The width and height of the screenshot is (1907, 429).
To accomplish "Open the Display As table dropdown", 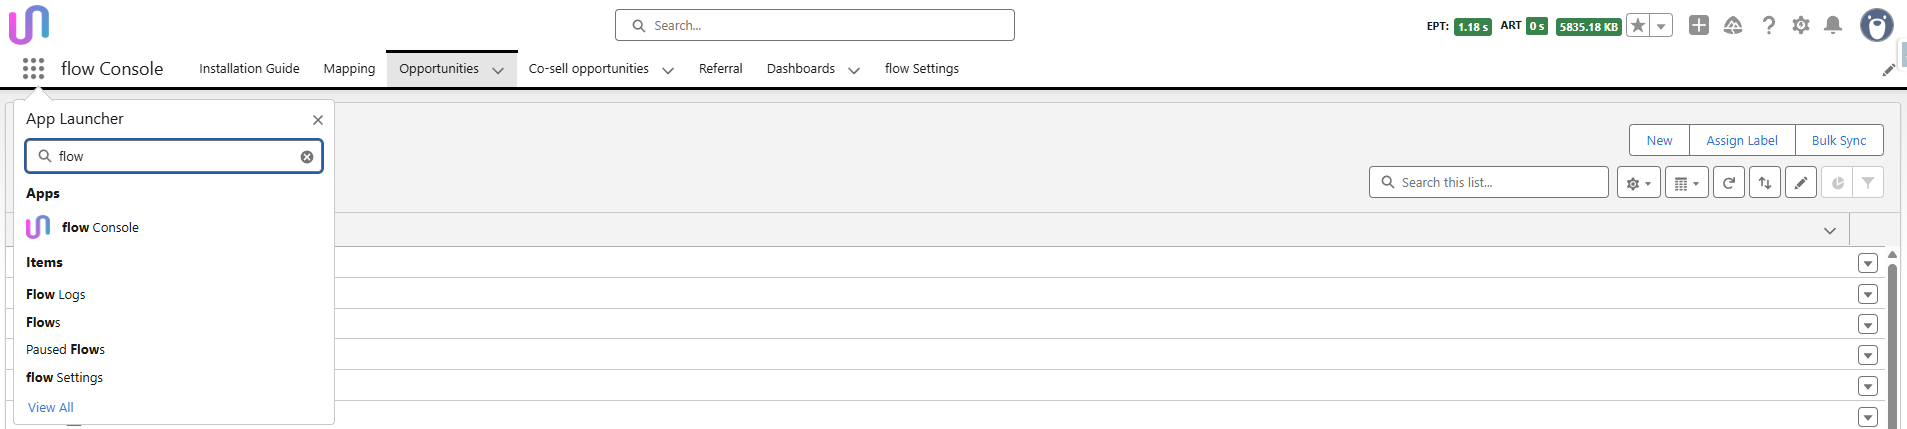I will (1687, 183).
